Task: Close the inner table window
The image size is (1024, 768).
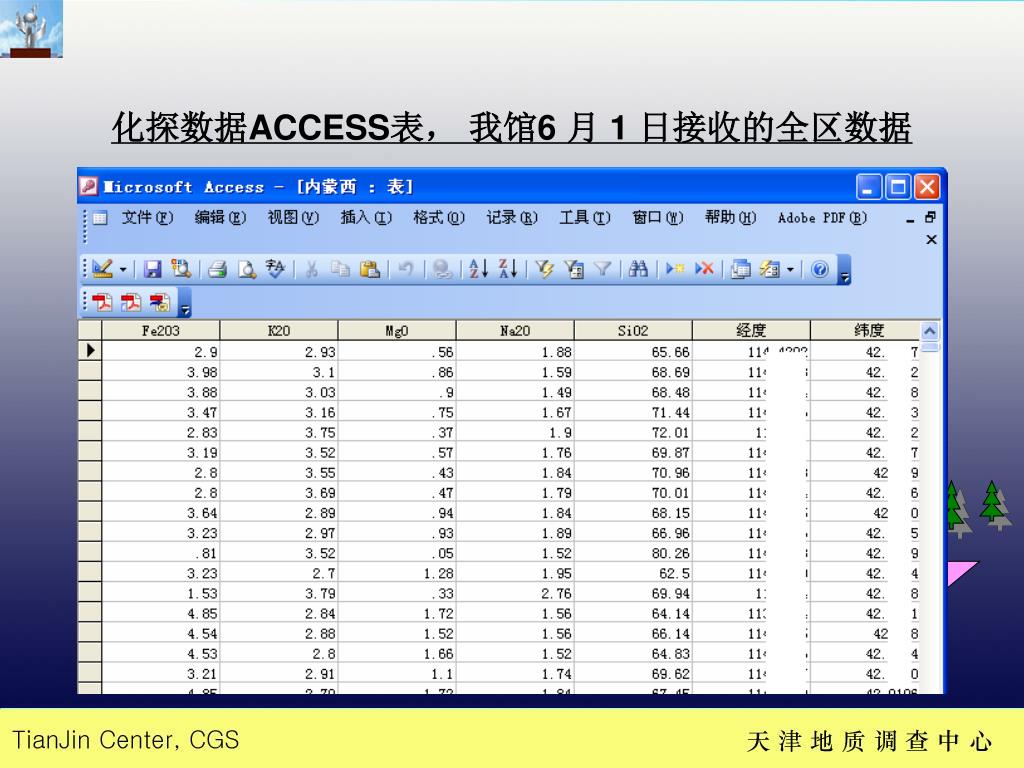Action: pos(932,240)
